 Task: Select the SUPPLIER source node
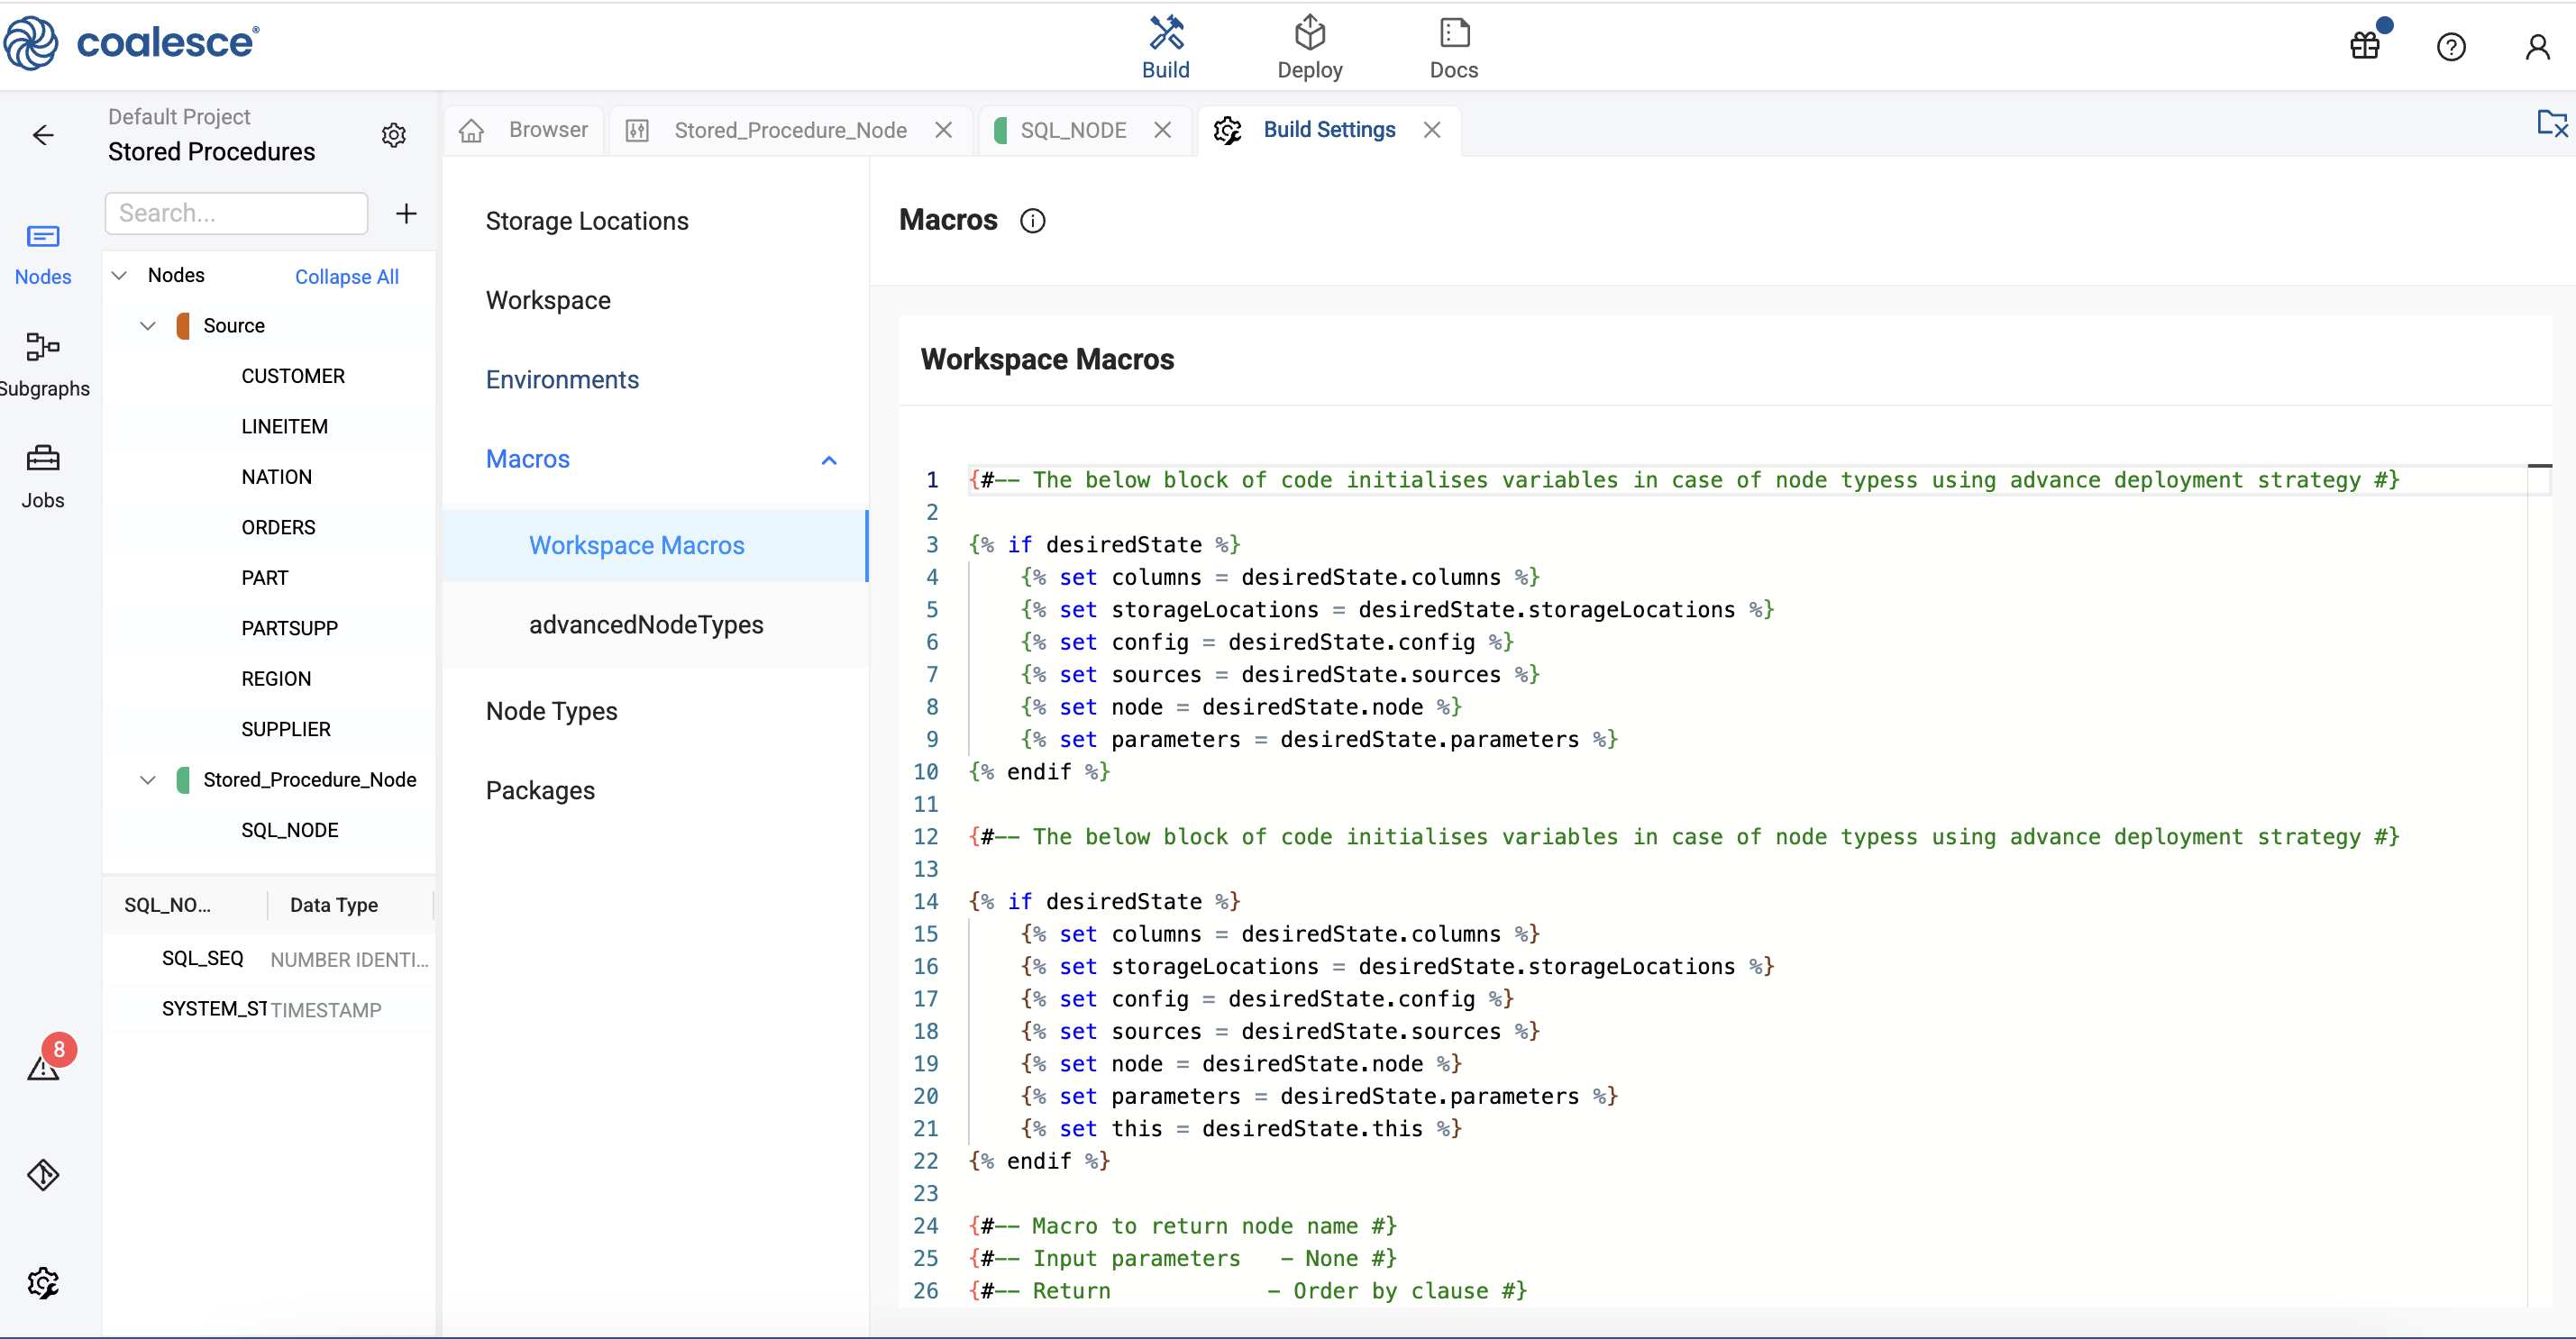285,729
